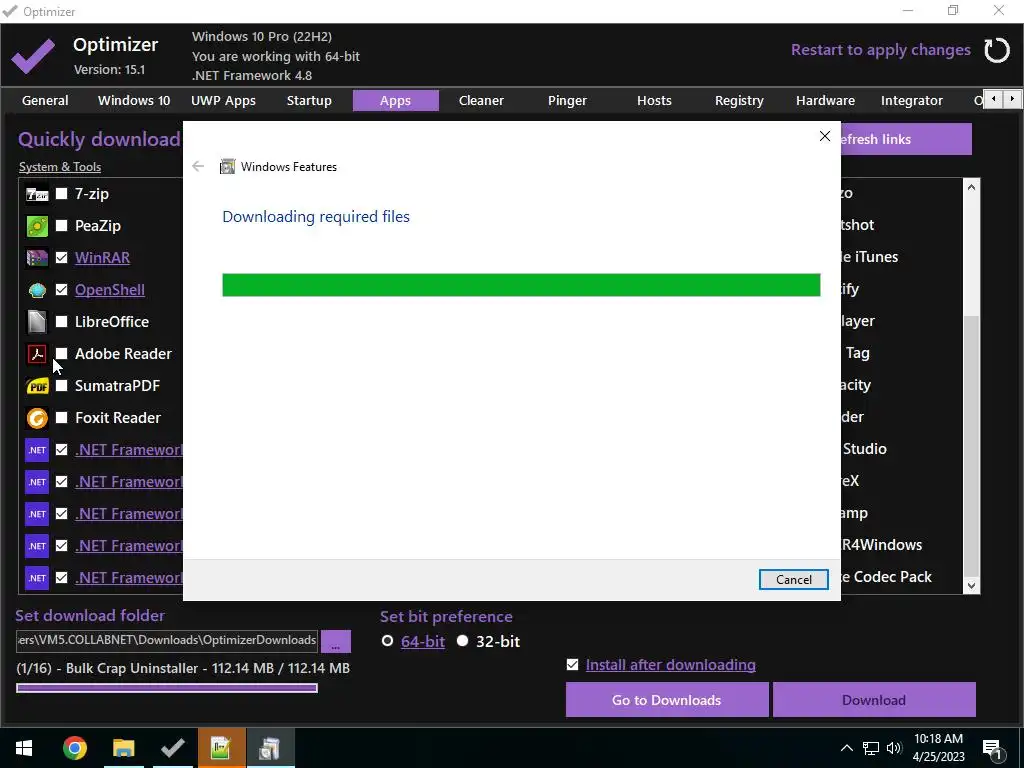
Task: Click the download folder path field
Action: 167,641
